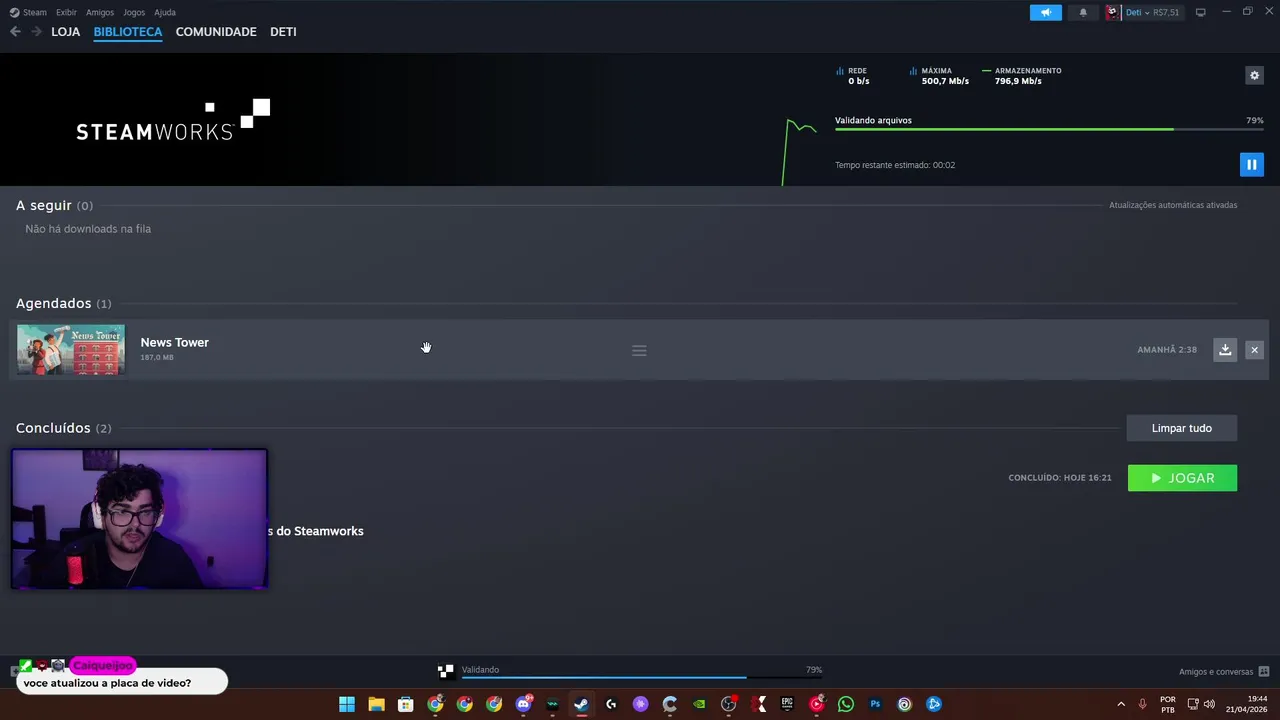Screen dimensions: 1280x720
Task: Open WhatsApp from taskbar
Action: pos(846,704)
